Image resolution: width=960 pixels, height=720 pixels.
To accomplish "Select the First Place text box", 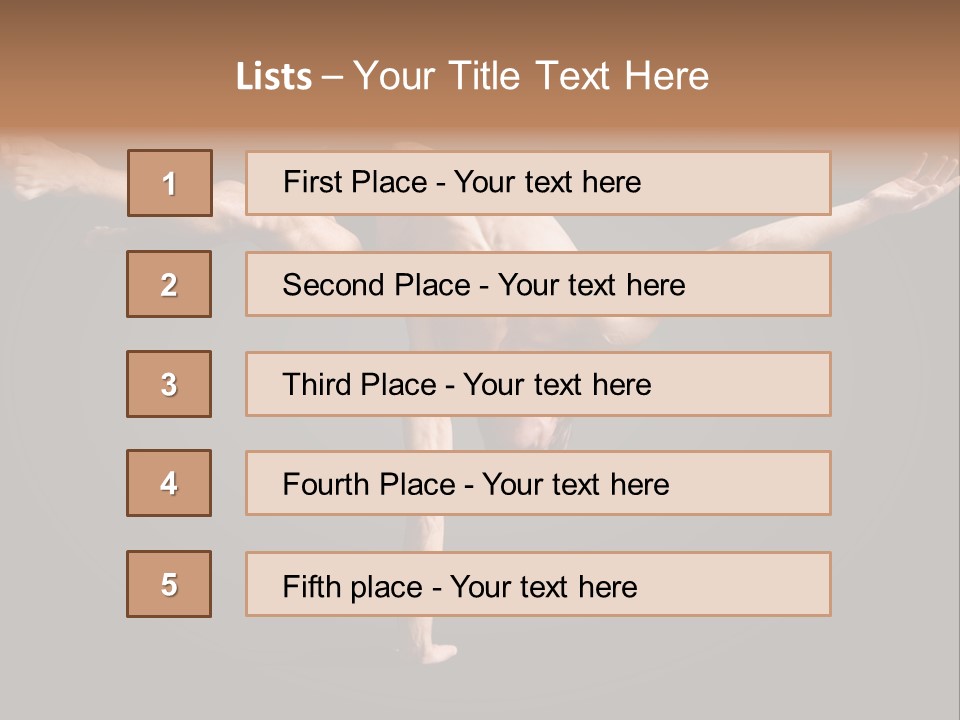I will click(x=538, y=183).
